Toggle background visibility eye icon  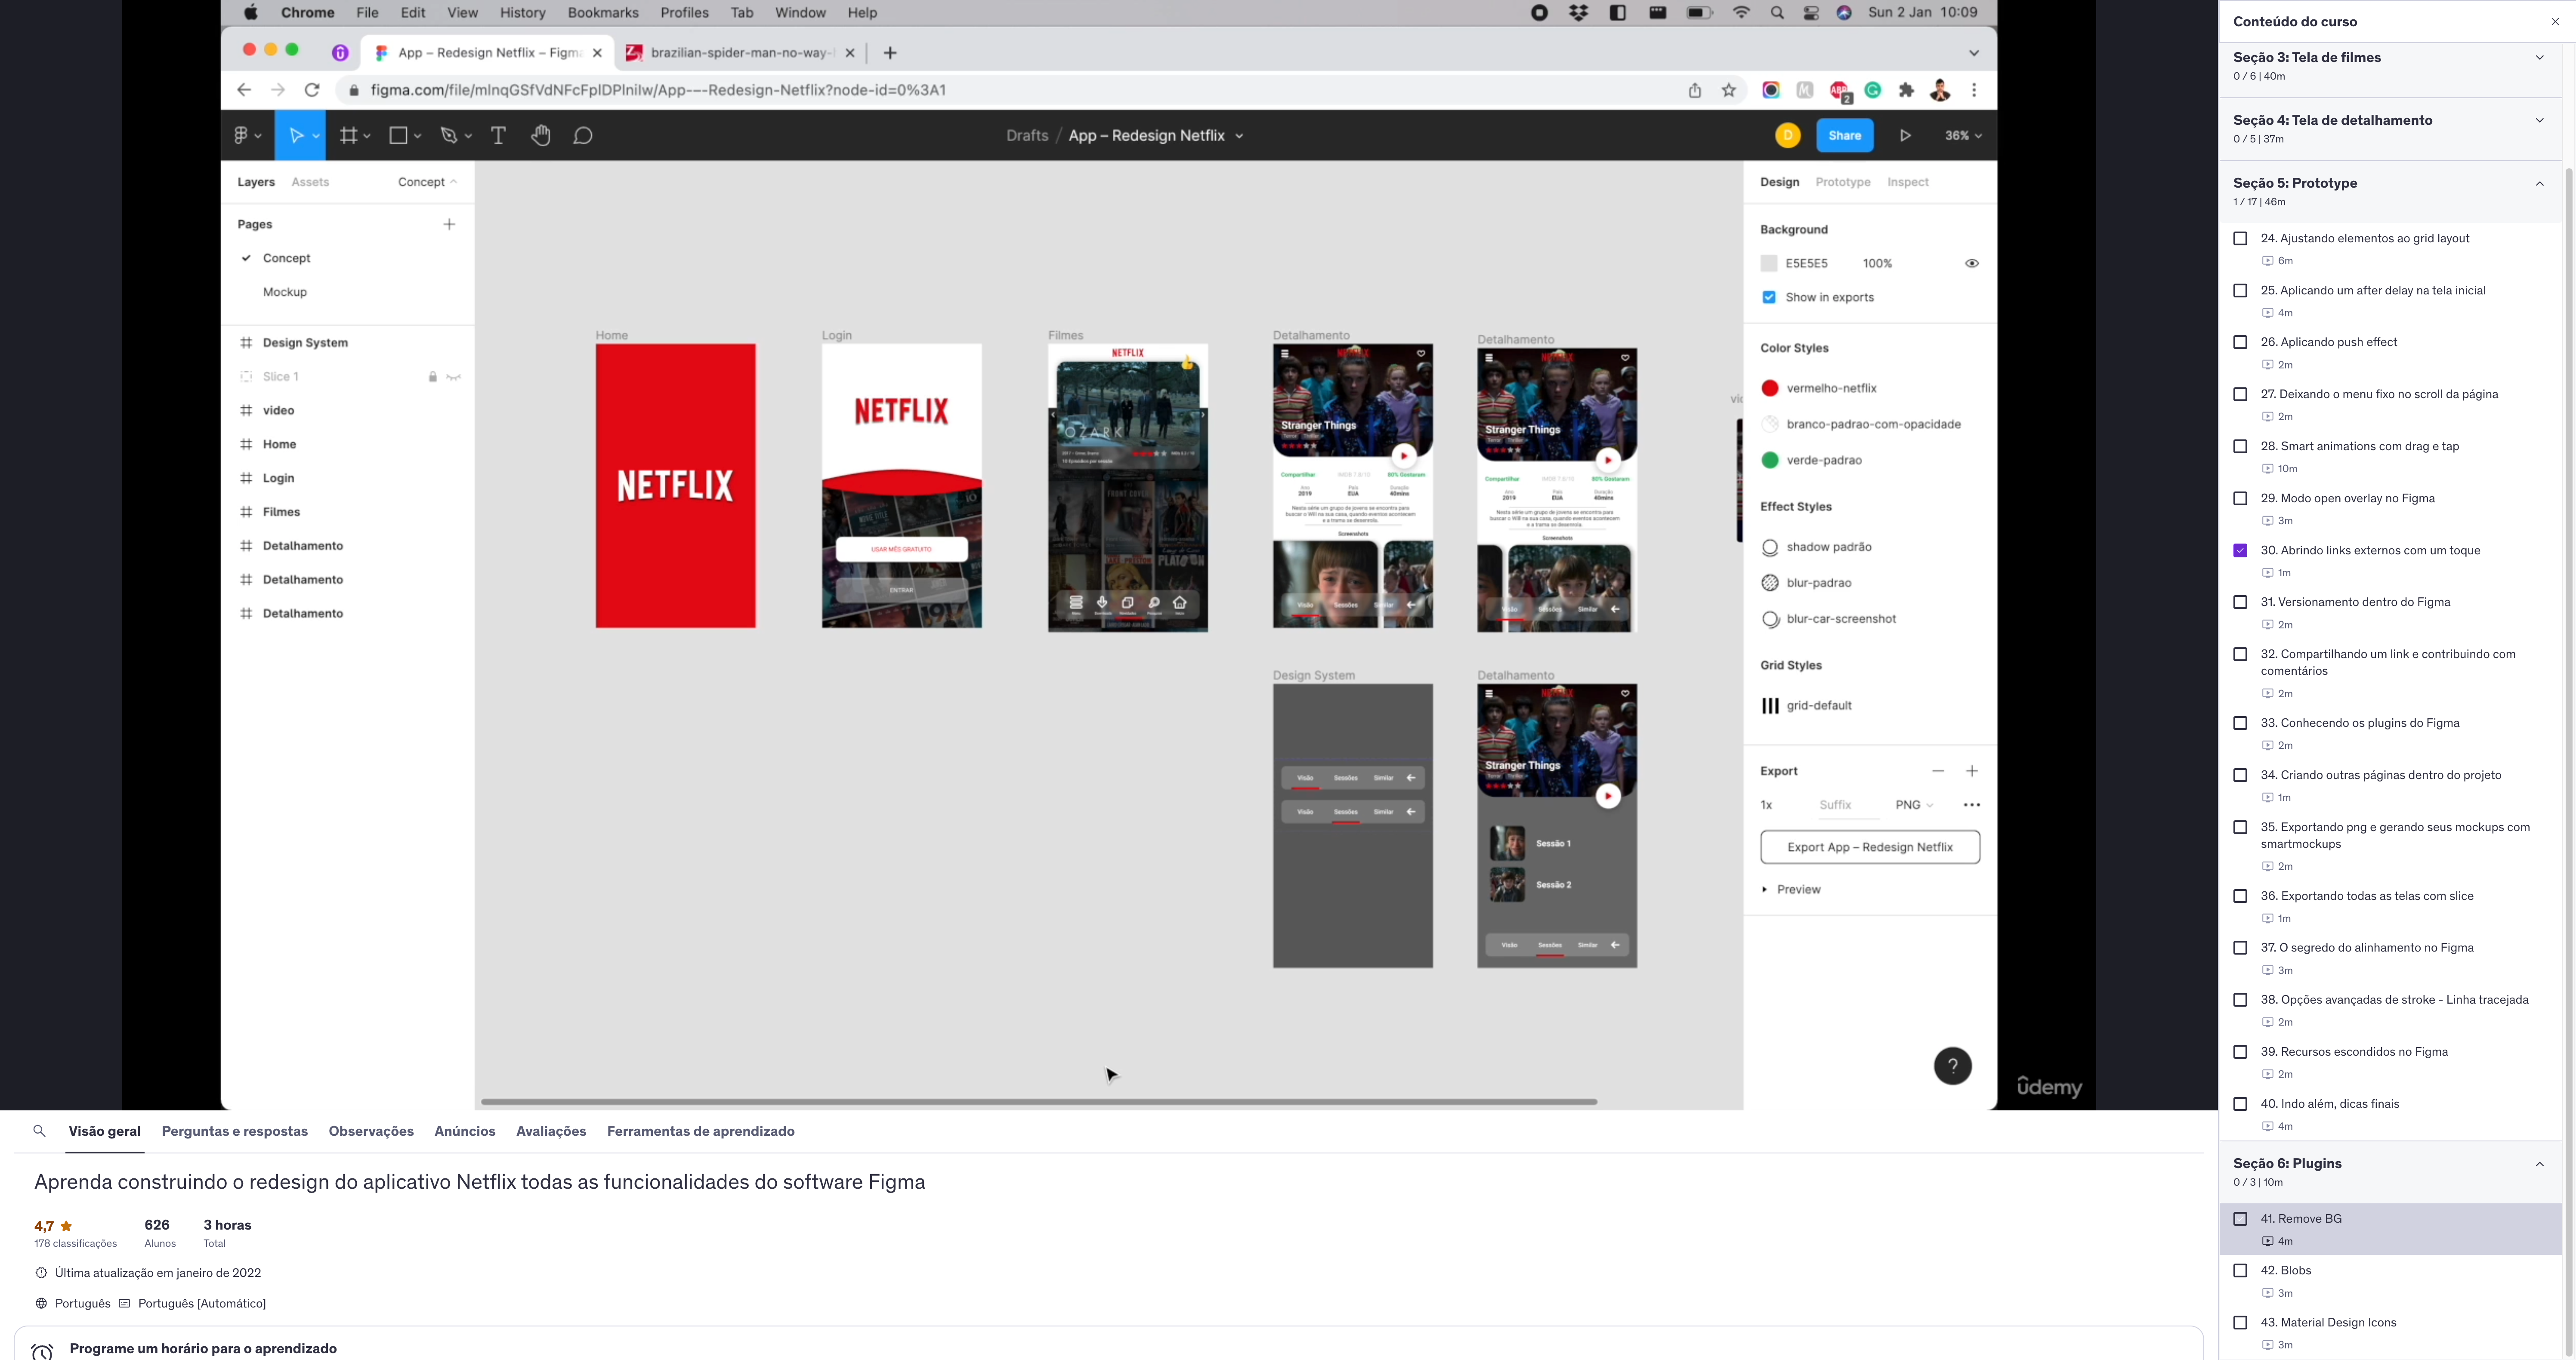1971,264
